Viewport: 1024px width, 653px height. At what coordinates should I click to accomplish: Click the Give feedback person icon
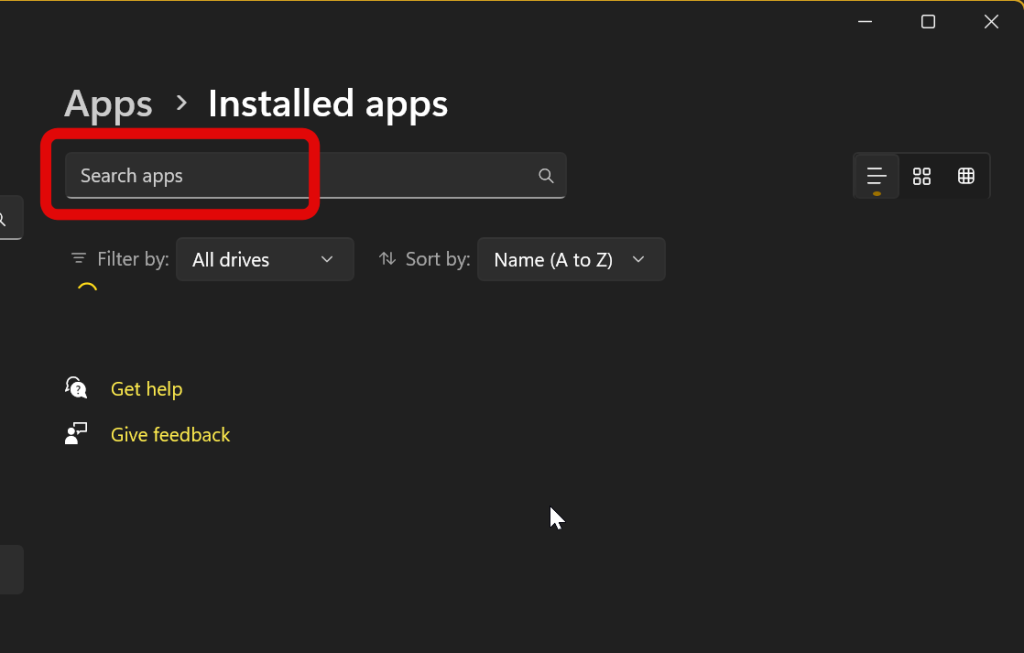point(76,434)
